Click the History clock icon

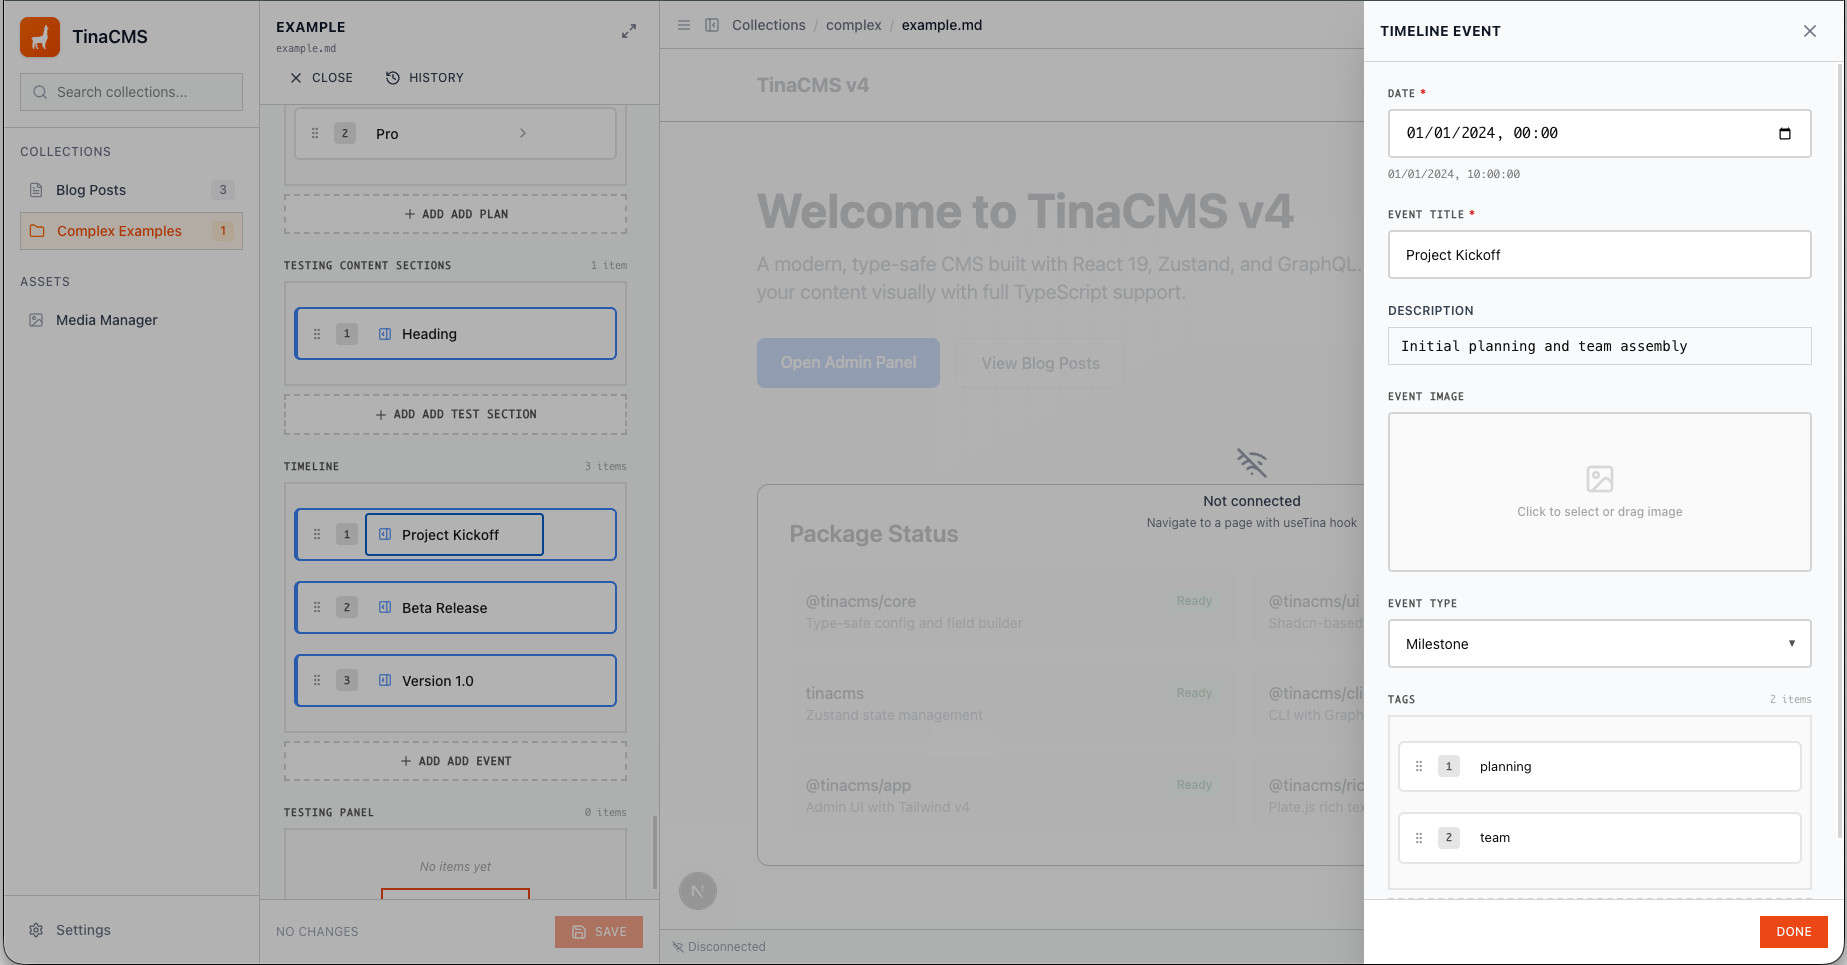pyautogui.click(x=393, y=78)
